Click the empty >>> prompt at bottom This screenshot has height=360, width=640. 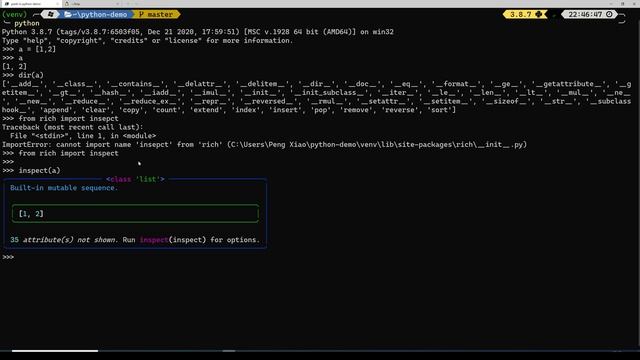pyautogui.click(x=8, y=257)
